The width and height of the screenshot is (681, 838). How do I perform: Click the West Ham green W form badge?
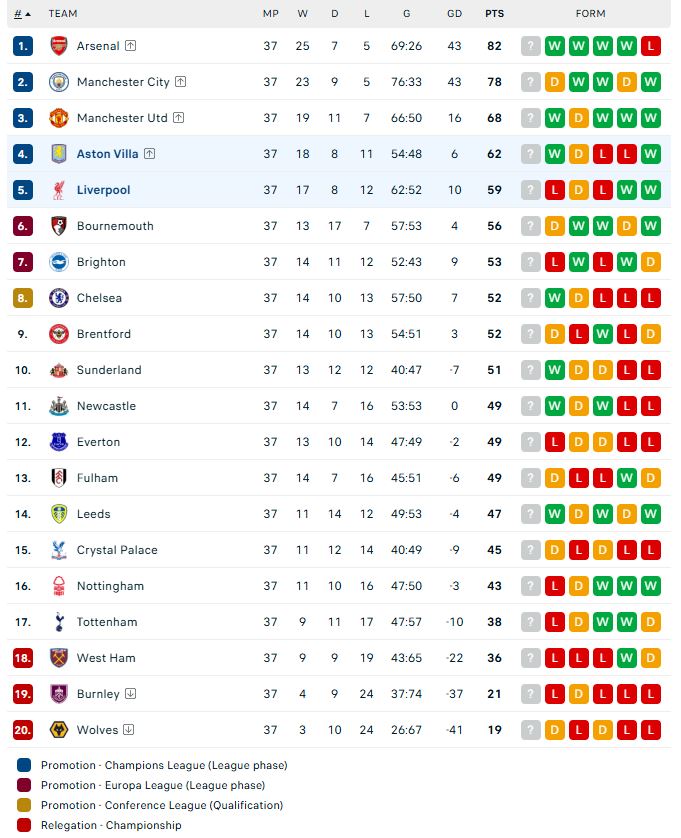pos(626,658)
